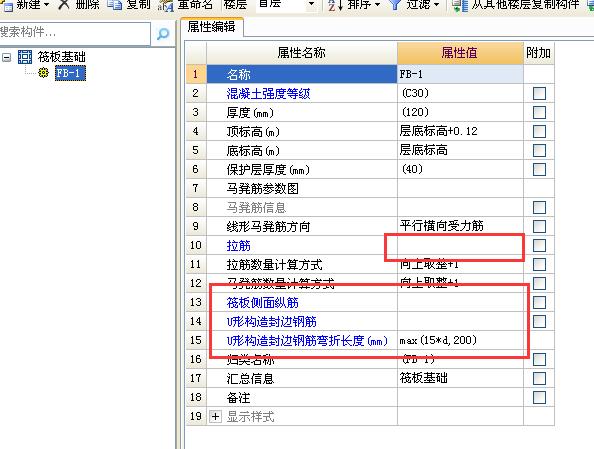
Task: Click the New (新建) component icon
Action: tap(7, 5)
